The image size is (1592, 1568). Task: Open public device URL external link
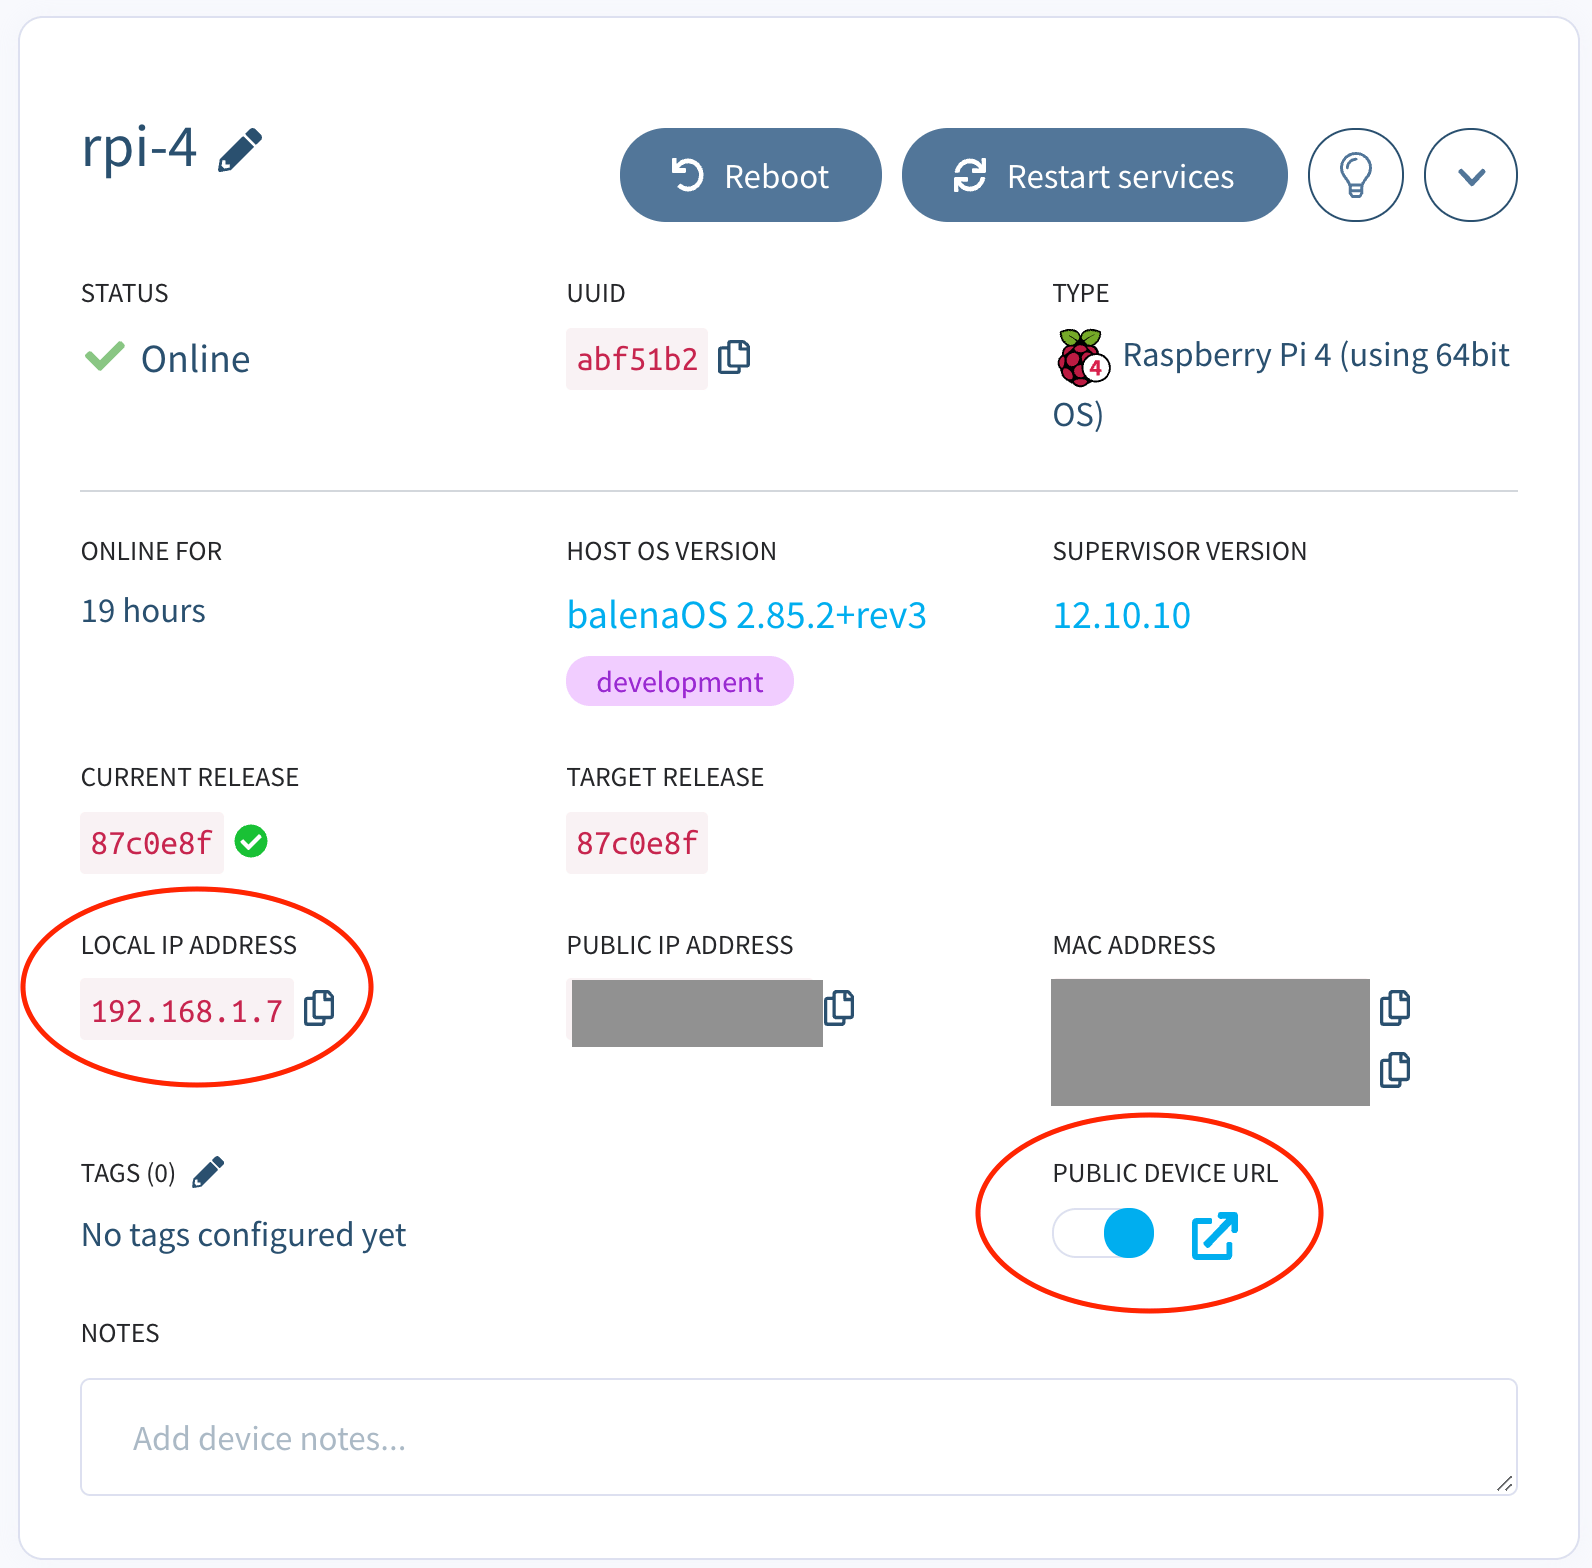click(x=1214, y=1235)
